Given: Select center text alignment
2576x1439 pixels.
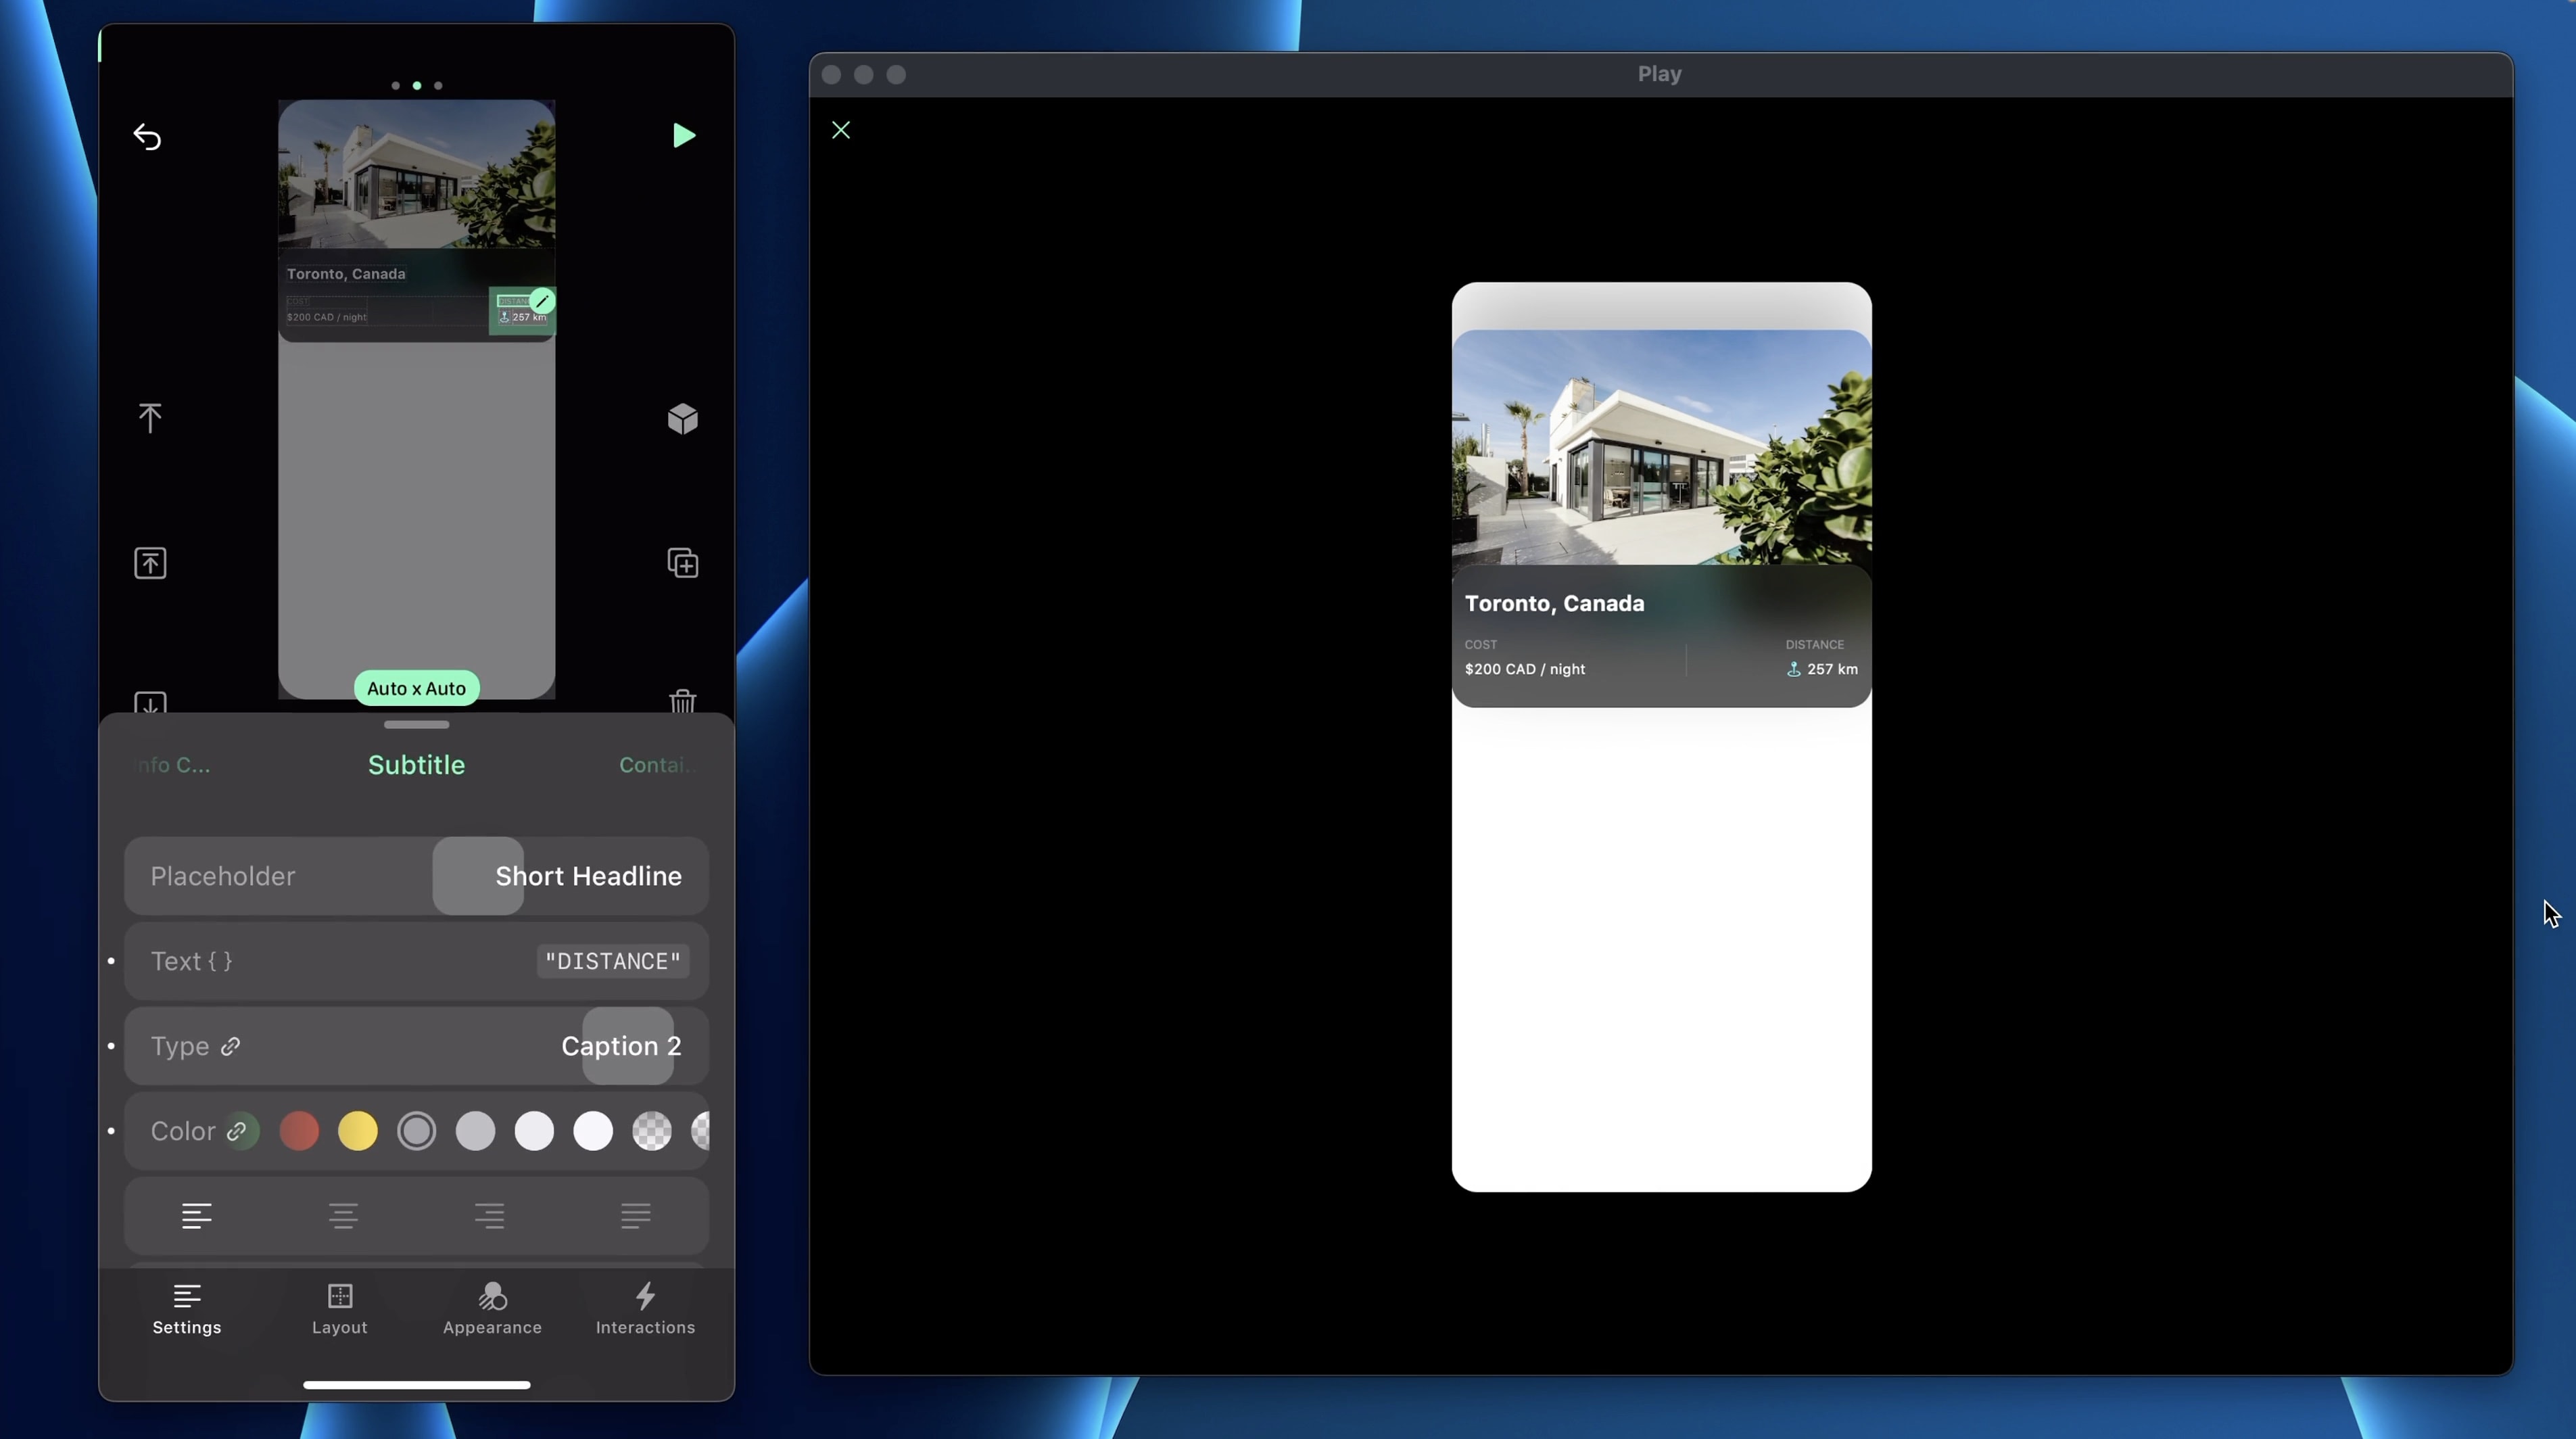Looking at the screenshot, I should point(343,1216).
